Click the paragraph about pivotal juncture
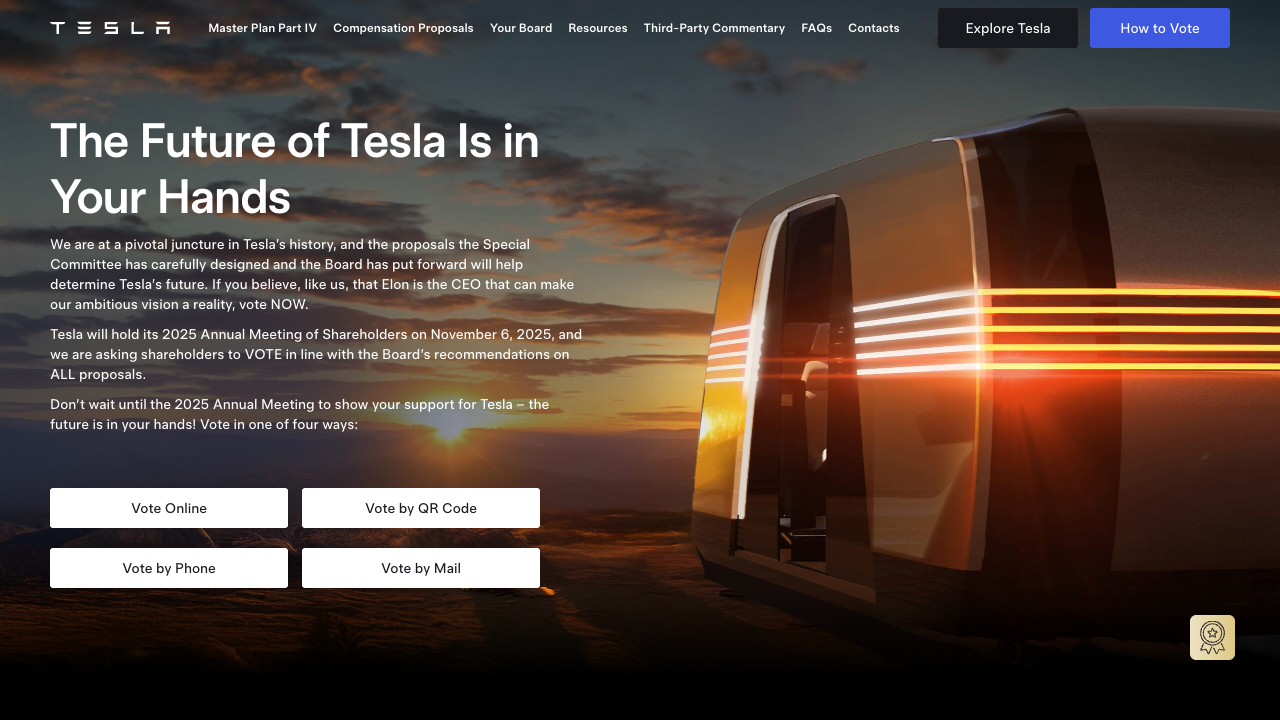This screenshot has width=1280, height=720. [312, 274]
